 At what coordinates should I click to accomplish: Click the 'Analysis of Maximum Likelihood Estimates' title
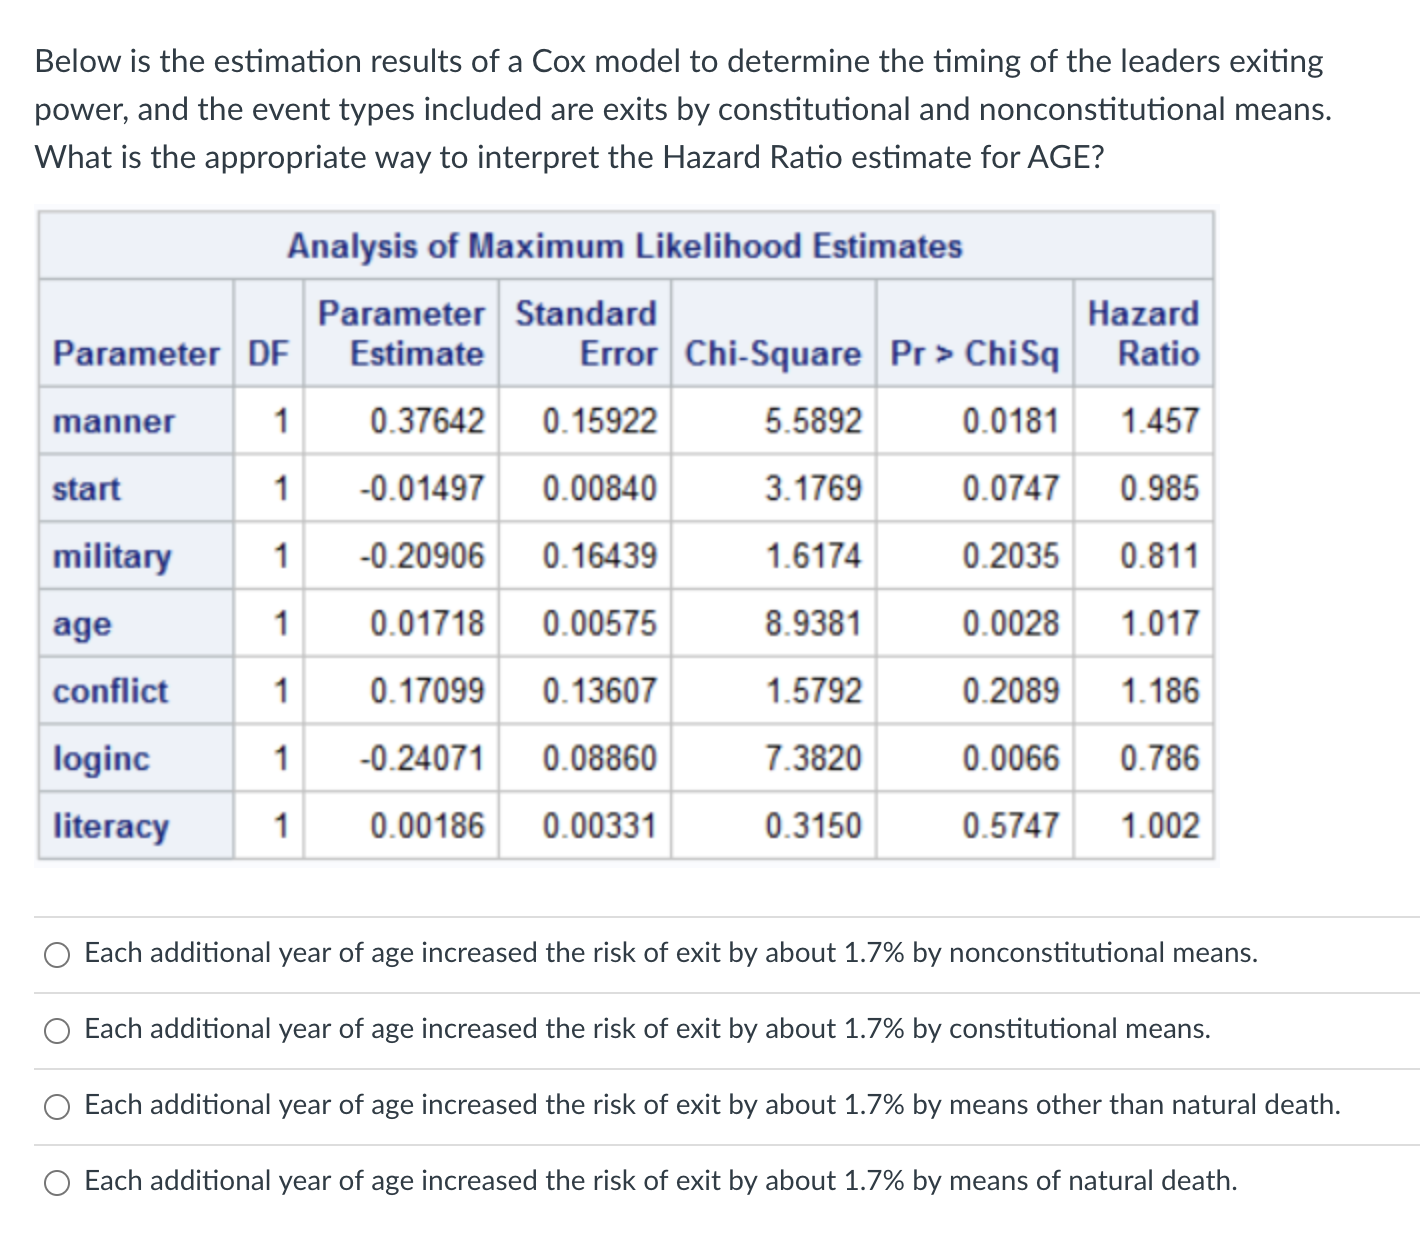[x=625, y=246]
